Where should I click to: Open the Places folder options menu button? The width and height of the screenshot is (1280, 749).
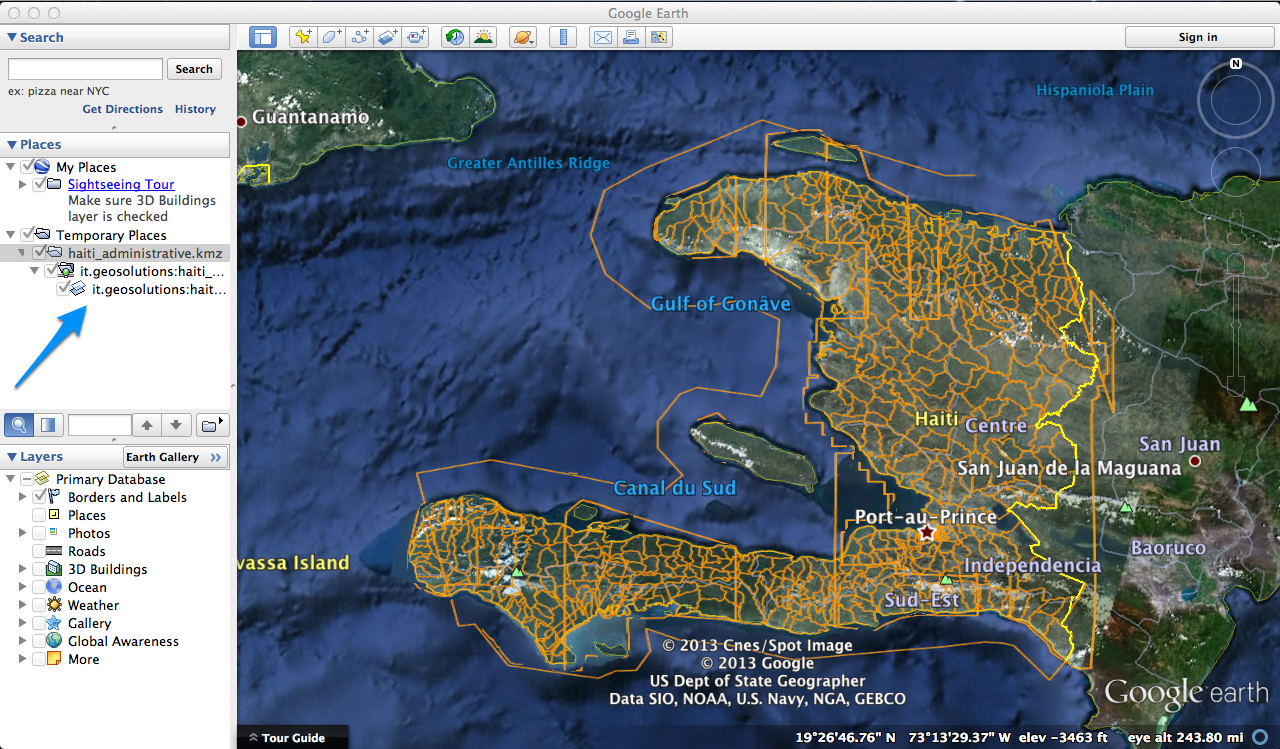pos(213,425)
